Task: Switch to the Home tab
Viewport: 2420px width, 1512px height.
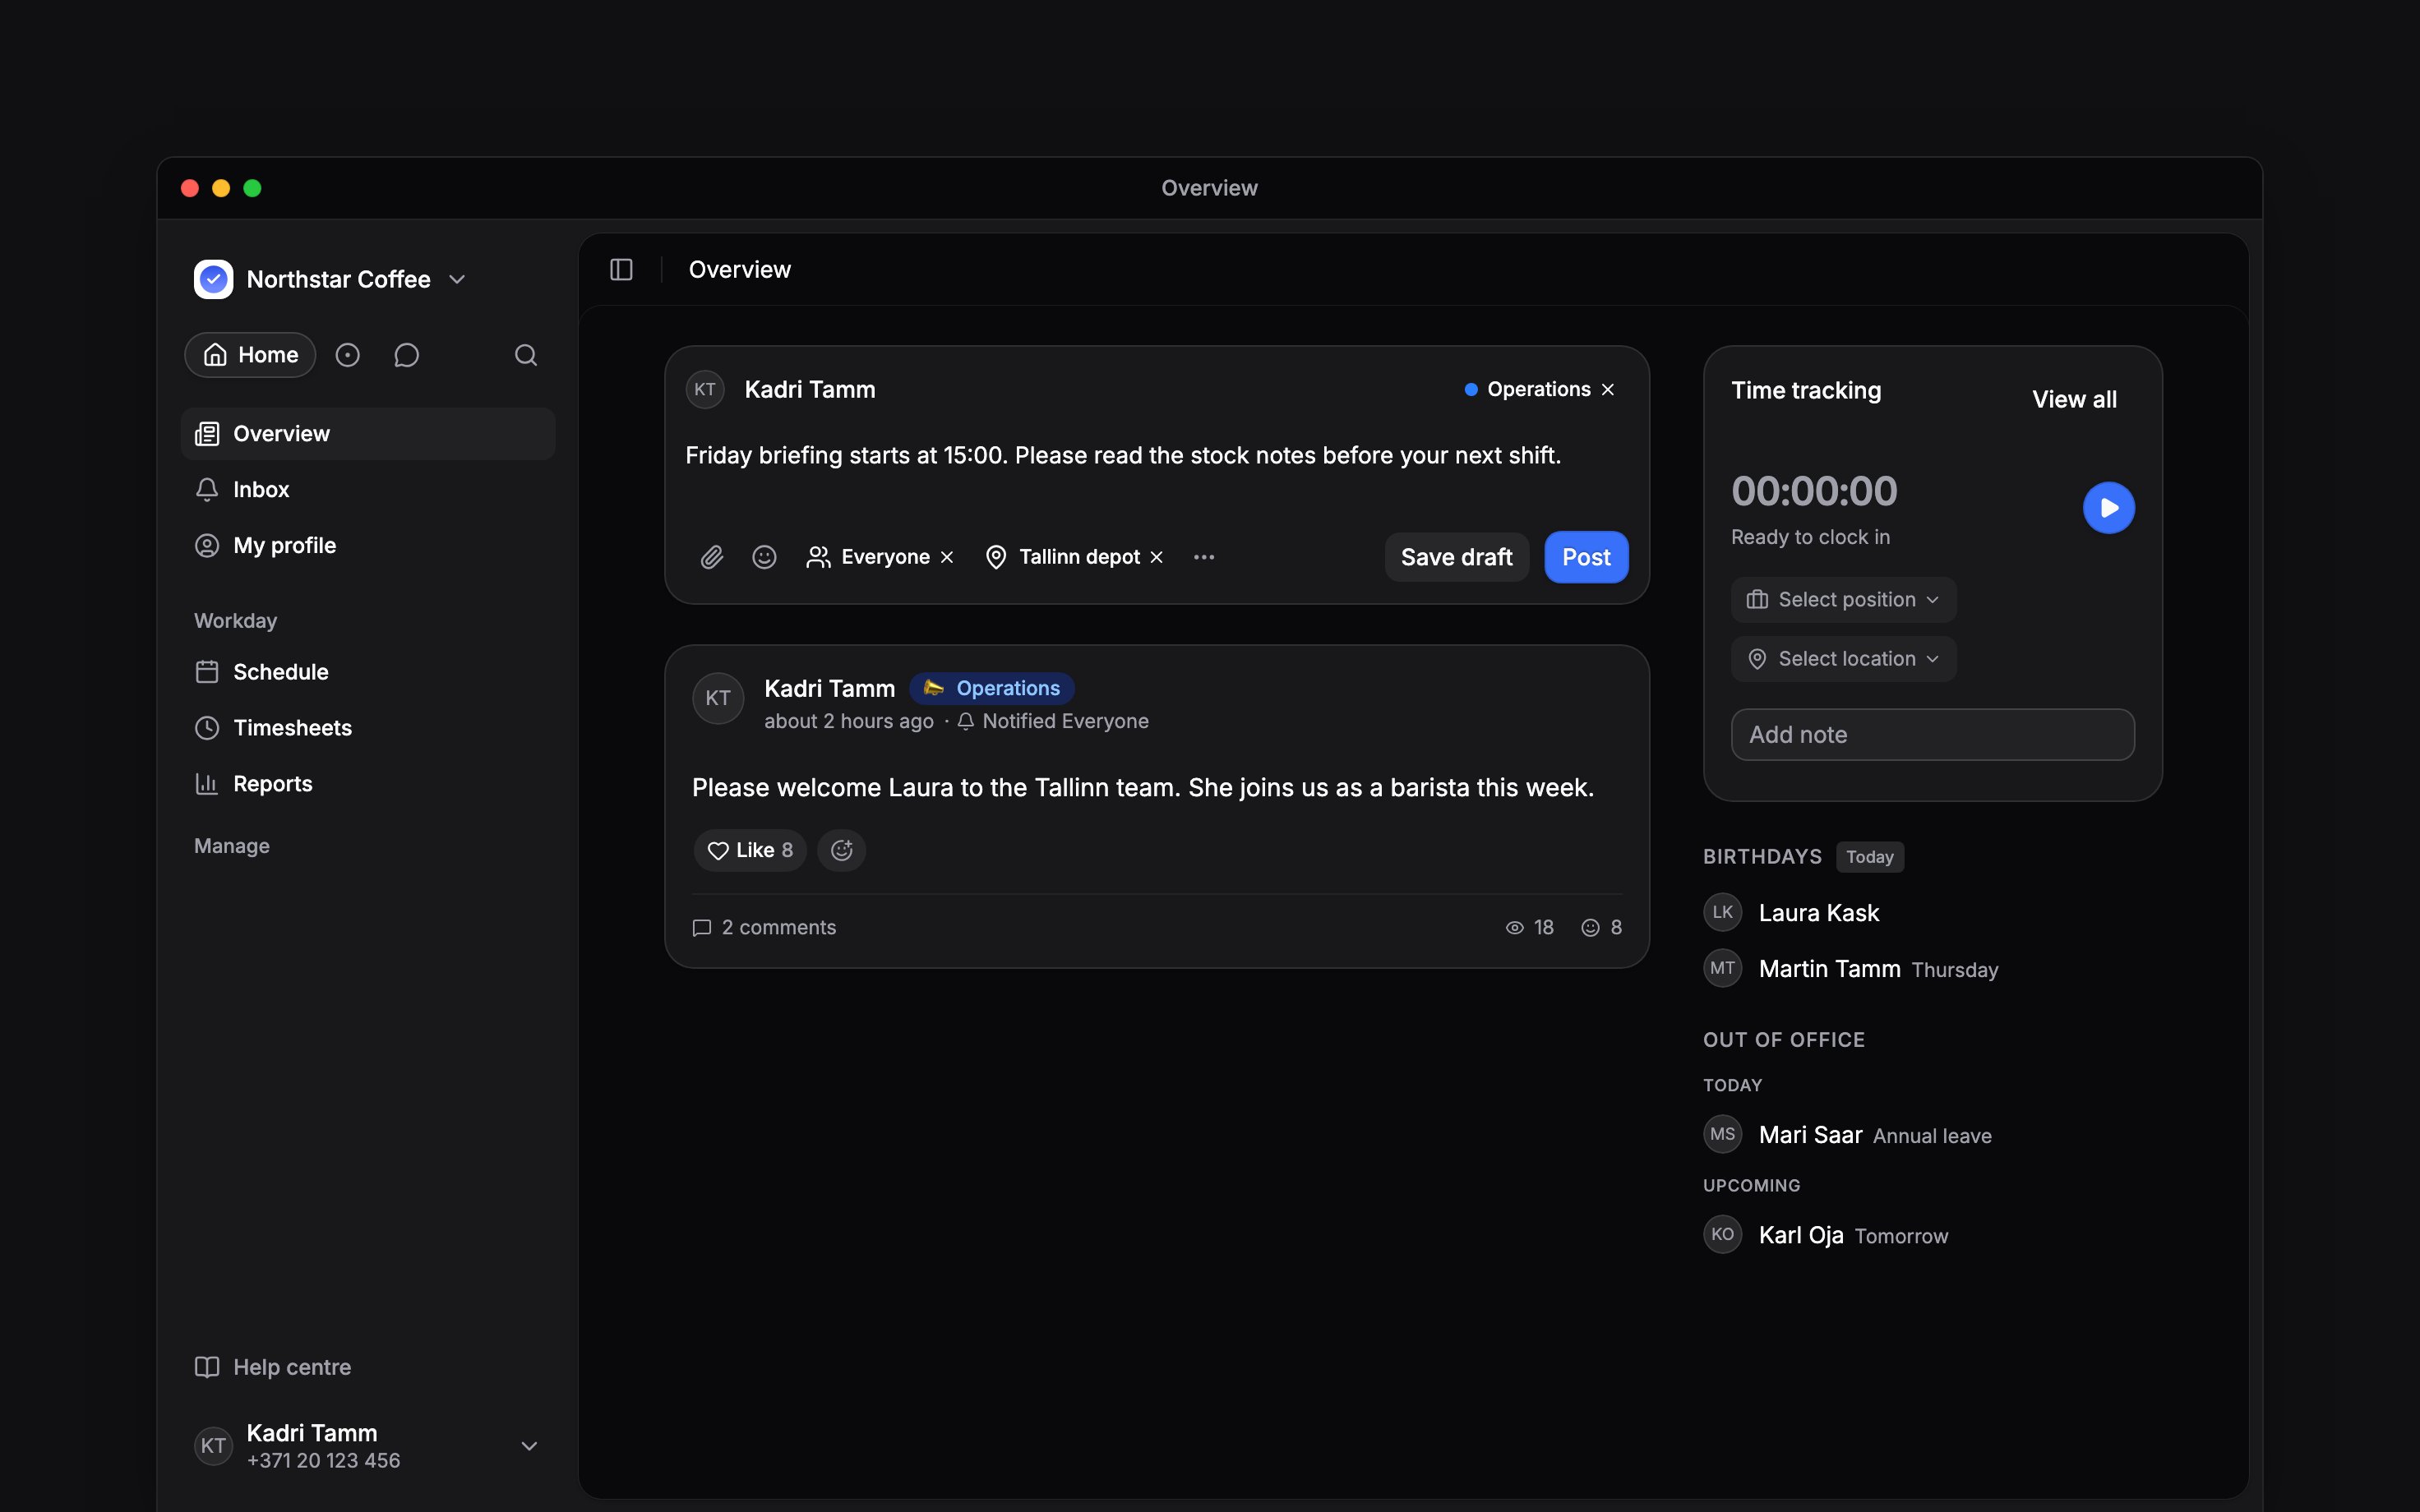Action: click(250, 355)
